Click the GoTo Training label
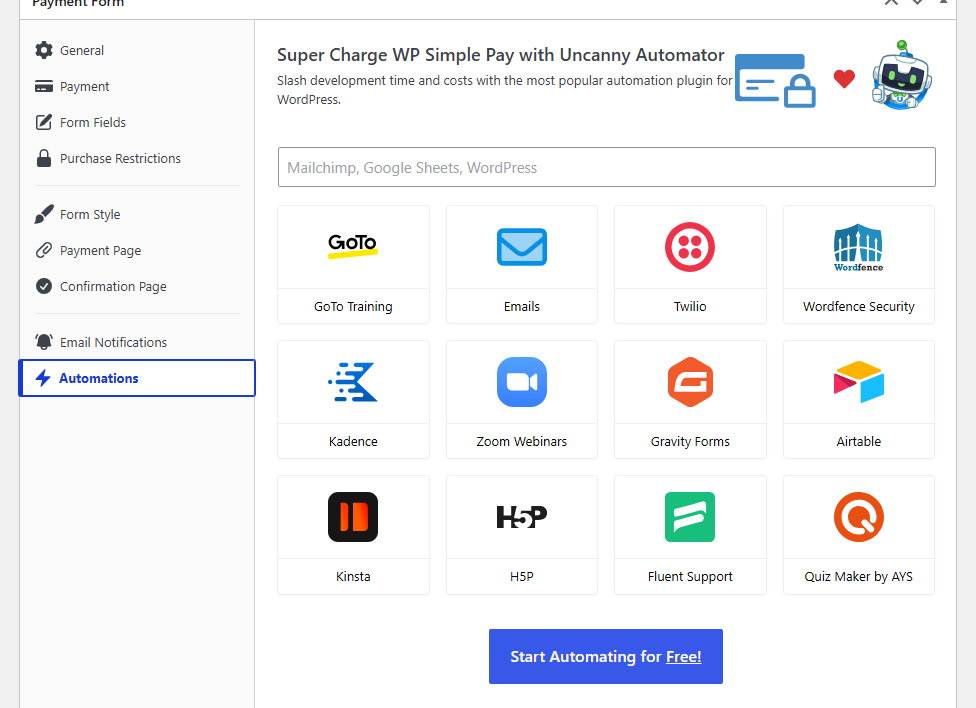The width and height of the screenshot is (976, 708). click(x=353, y=306)
